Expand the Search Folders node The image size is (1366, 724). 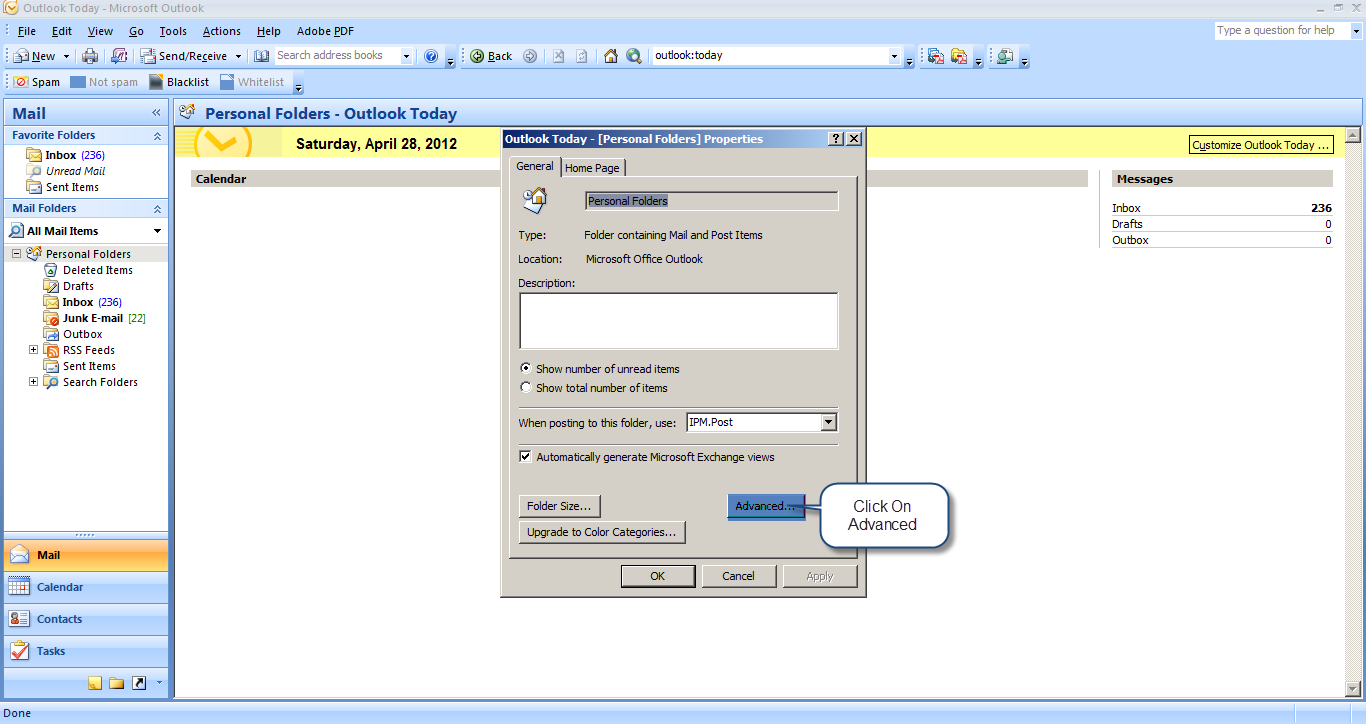pyautogui.click(x=33, y=382)
